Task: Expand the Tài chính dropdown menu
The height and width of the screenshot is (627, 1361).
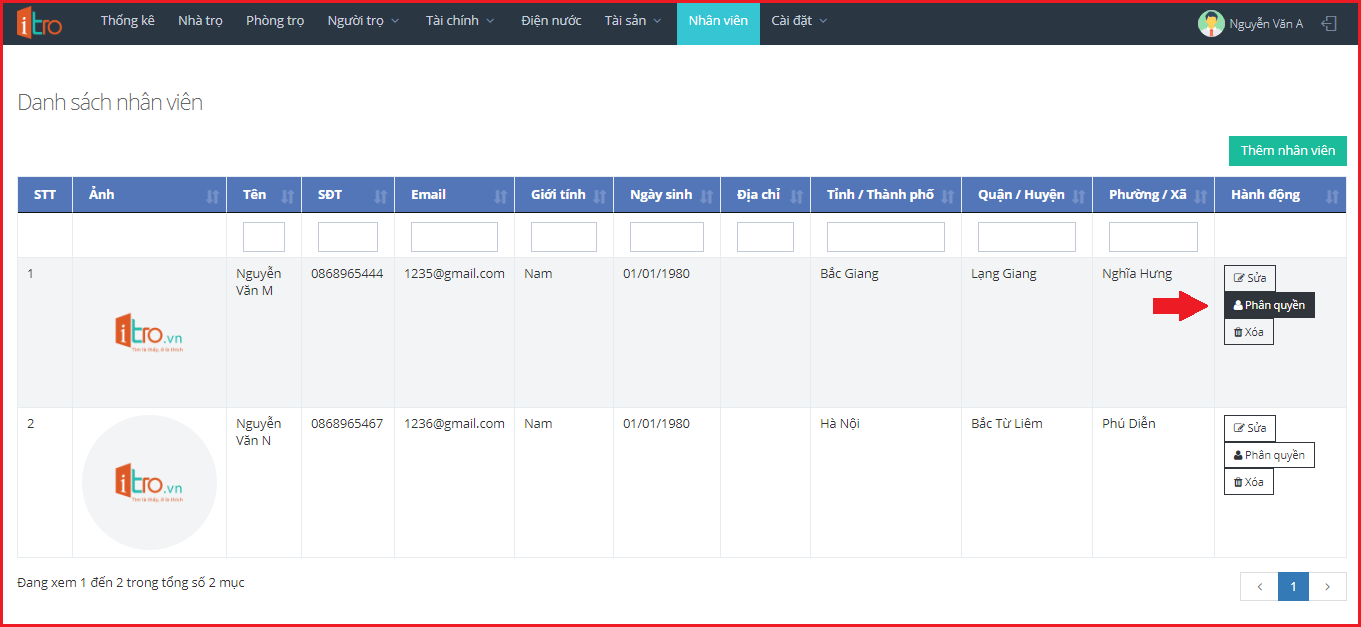Action: click(459, 21)
